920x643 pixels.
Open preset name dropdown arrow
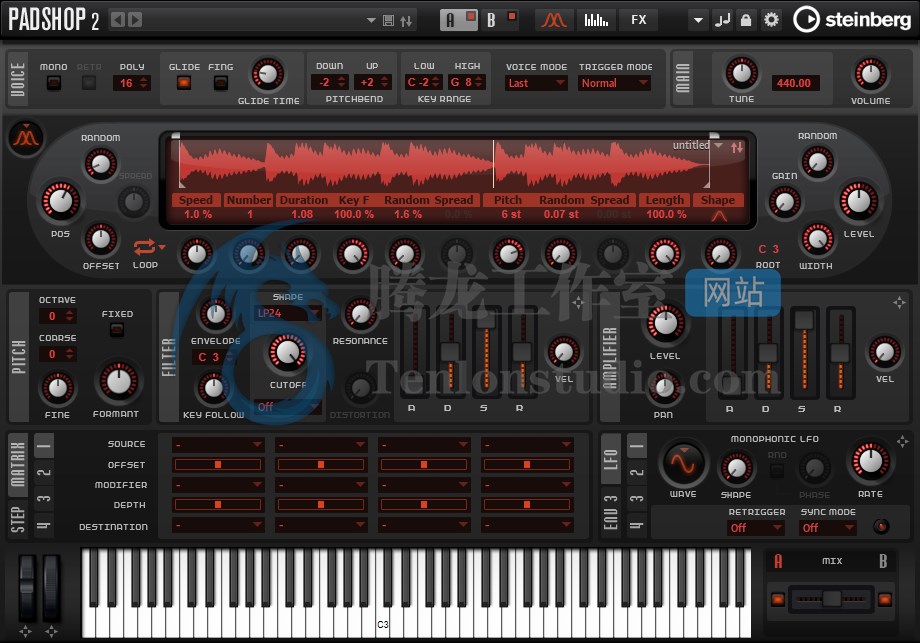coord(371,21)
